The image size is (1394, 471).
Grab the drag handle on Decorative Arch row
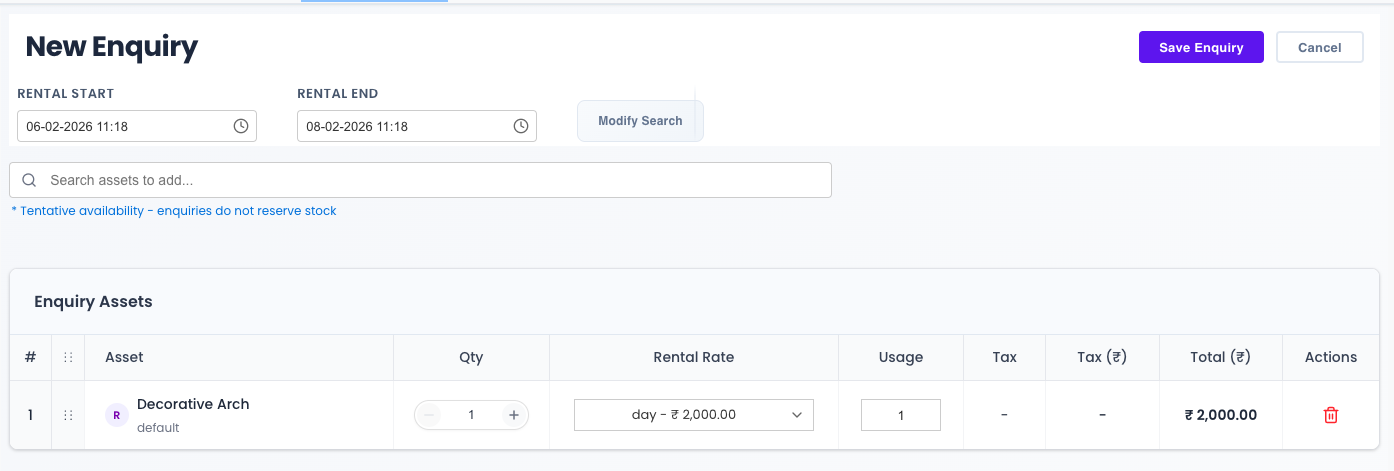(x=68, y=415)
